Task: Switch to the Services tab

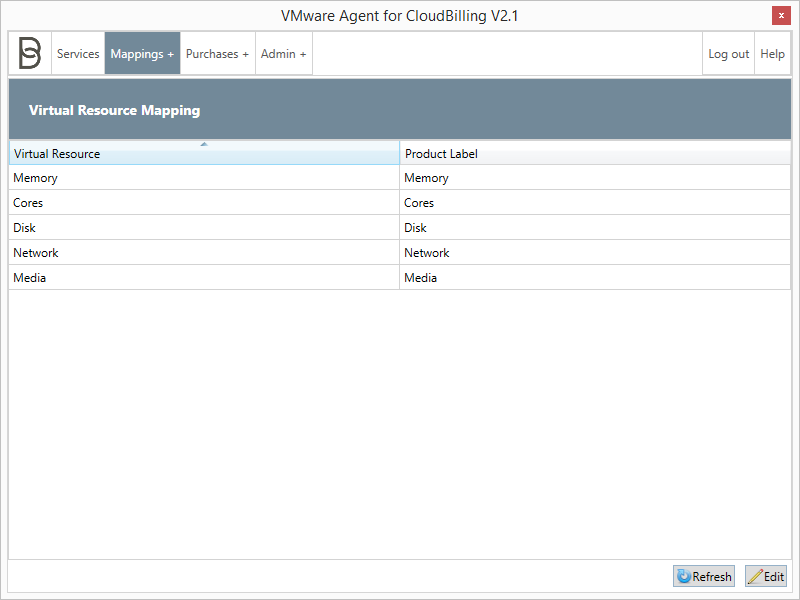Action: point(78,53)
